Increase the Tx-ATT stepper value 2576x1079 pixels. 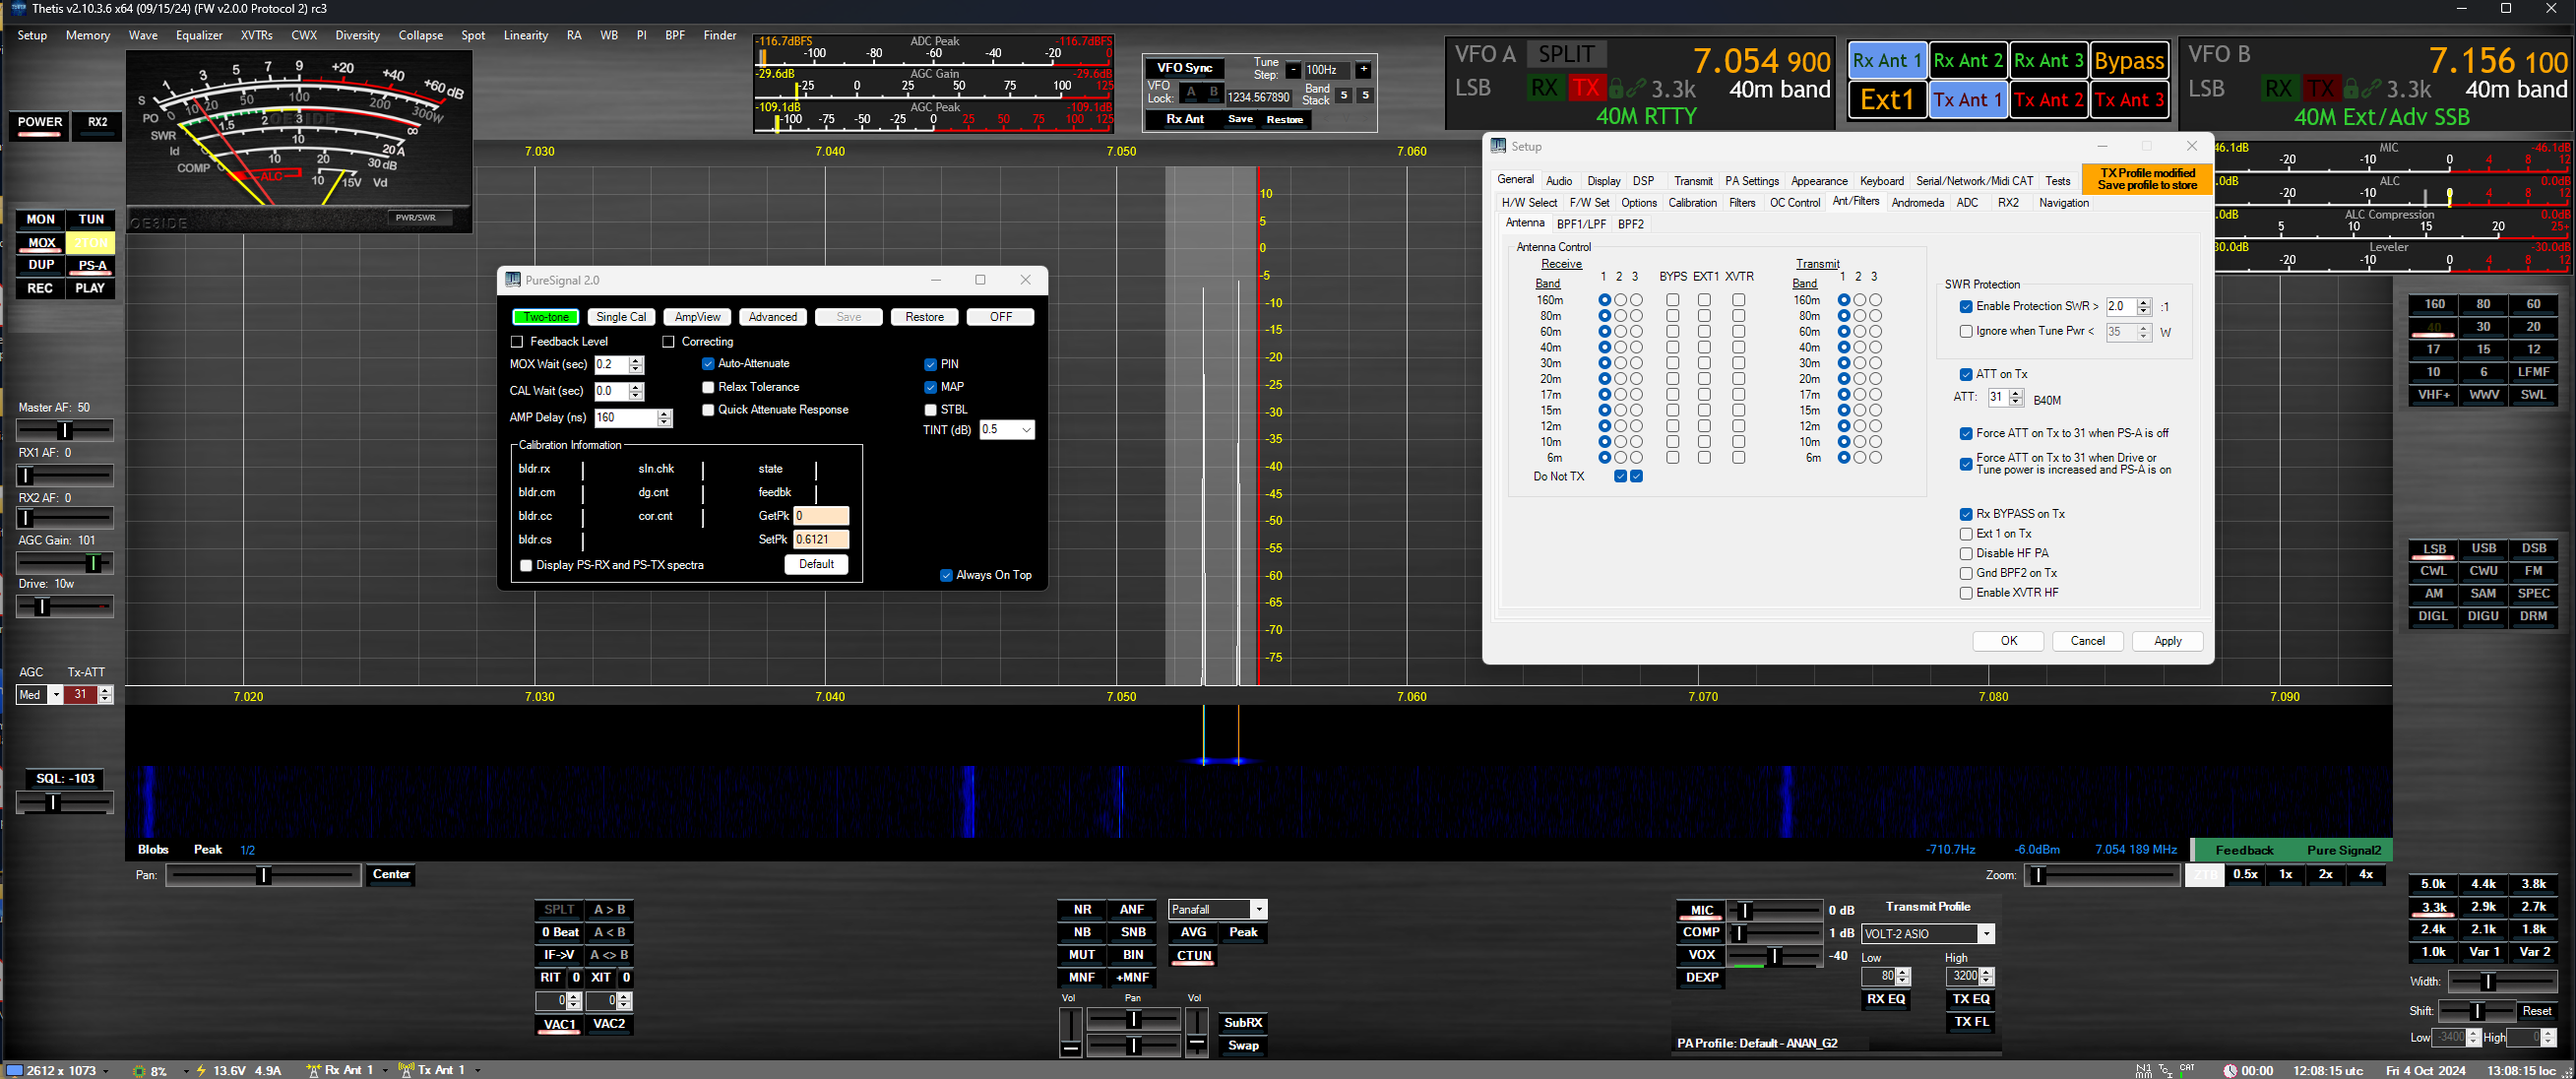105,691
